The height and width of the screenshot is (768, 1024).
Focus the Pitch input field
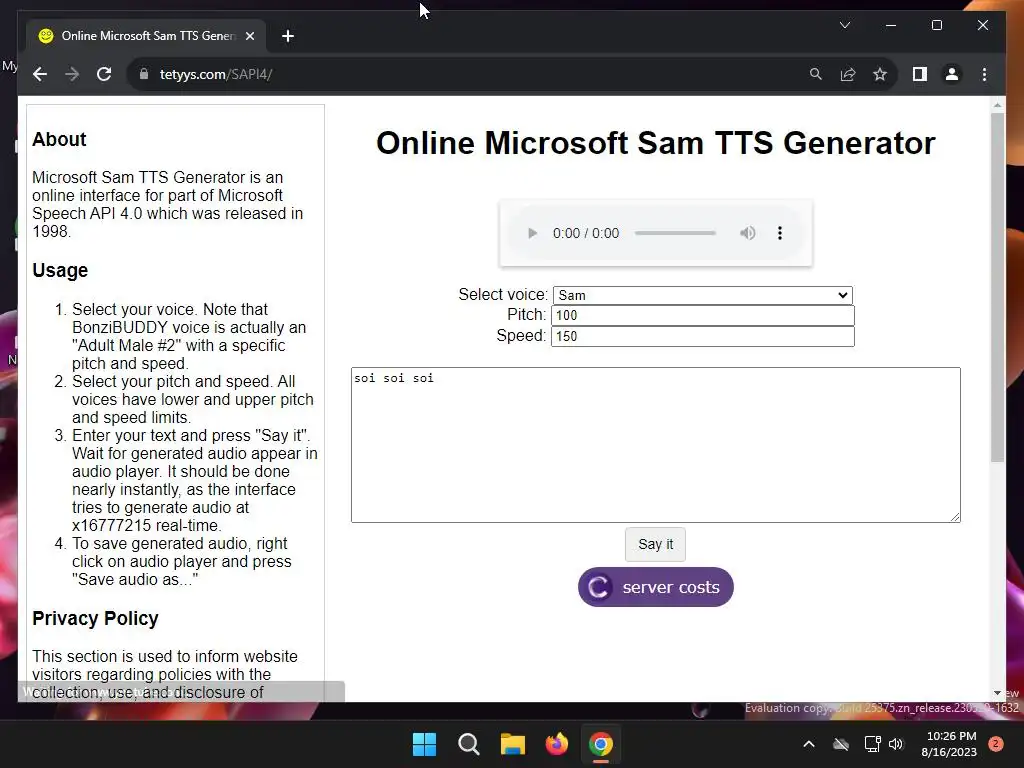(703, 315)
